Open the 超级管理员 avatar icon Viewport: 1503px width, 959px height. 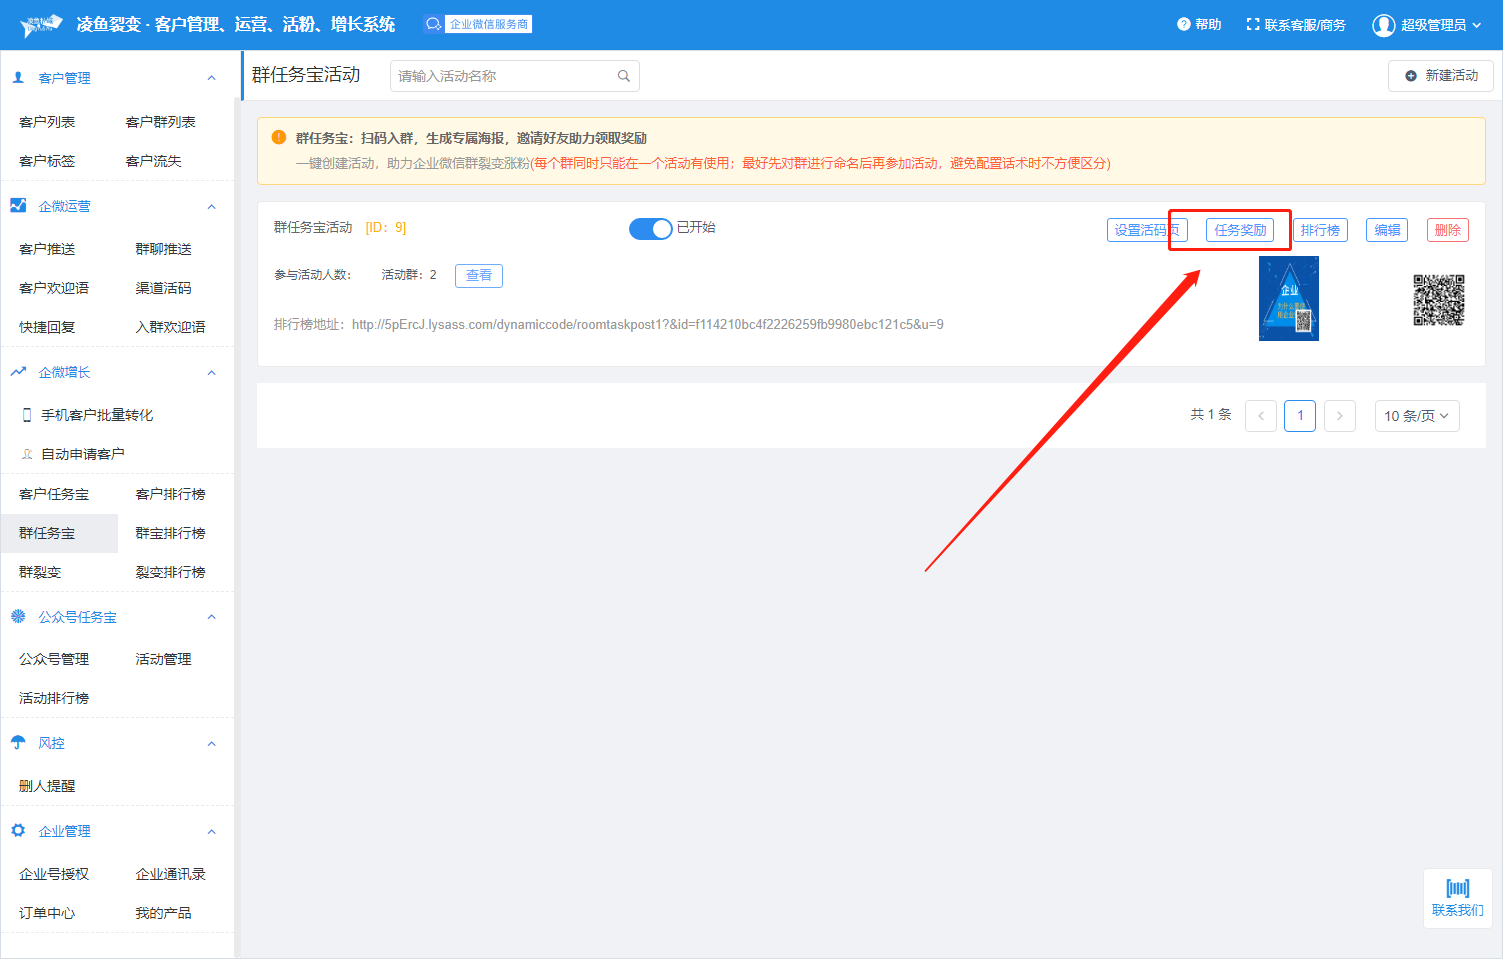(1384, 25)
